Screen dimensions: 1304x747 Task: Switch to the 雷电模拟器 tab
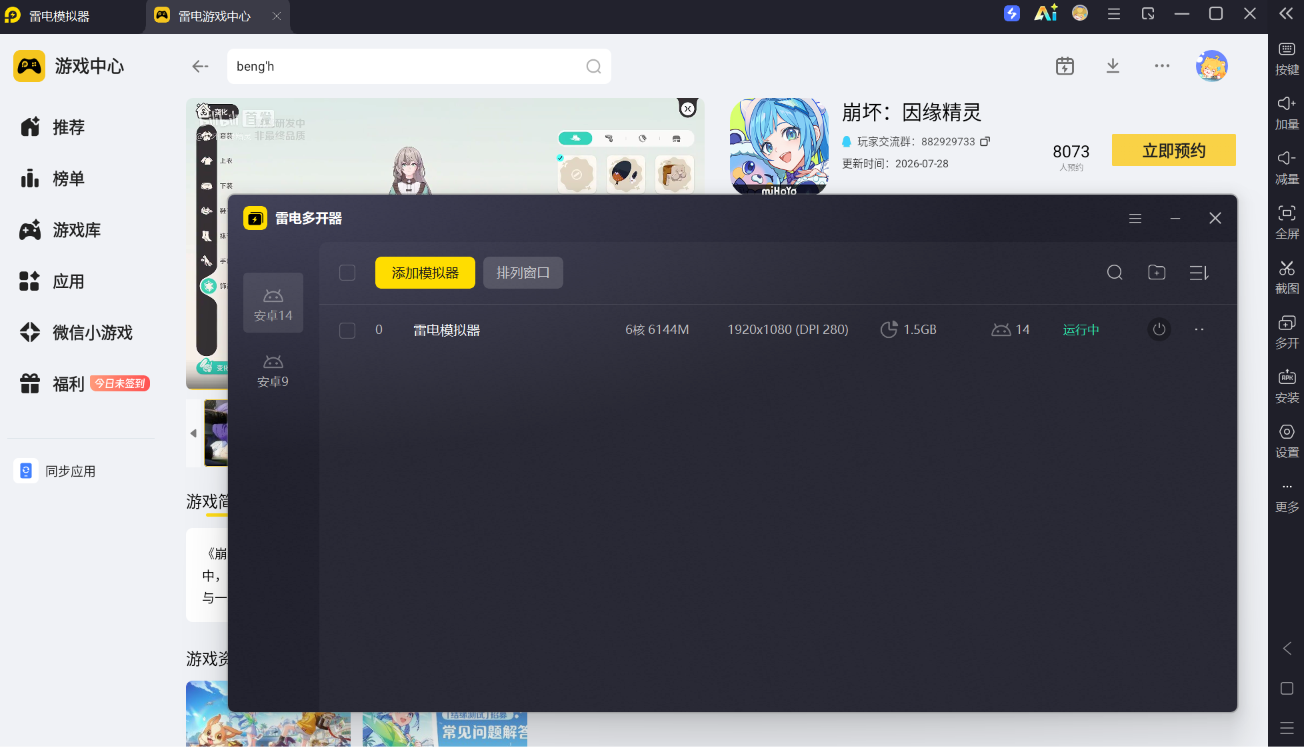pyautogui.click(x=59, y=16)
